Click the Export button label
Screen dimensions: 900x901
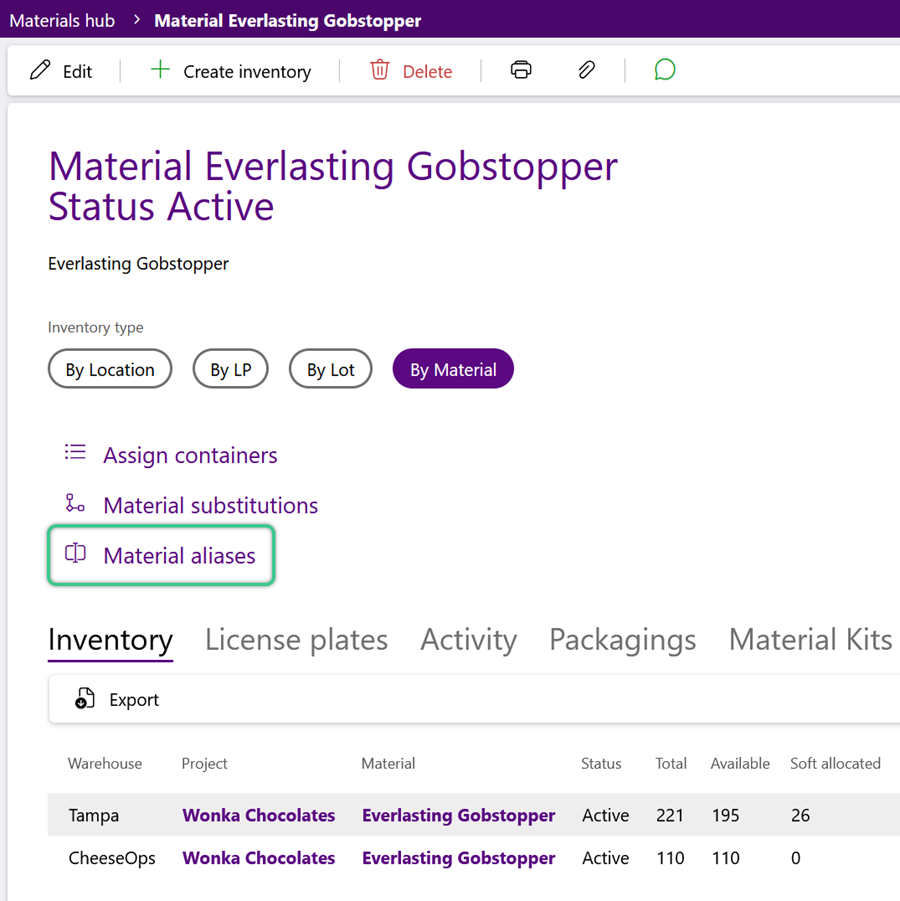click(x=134, y=700)
